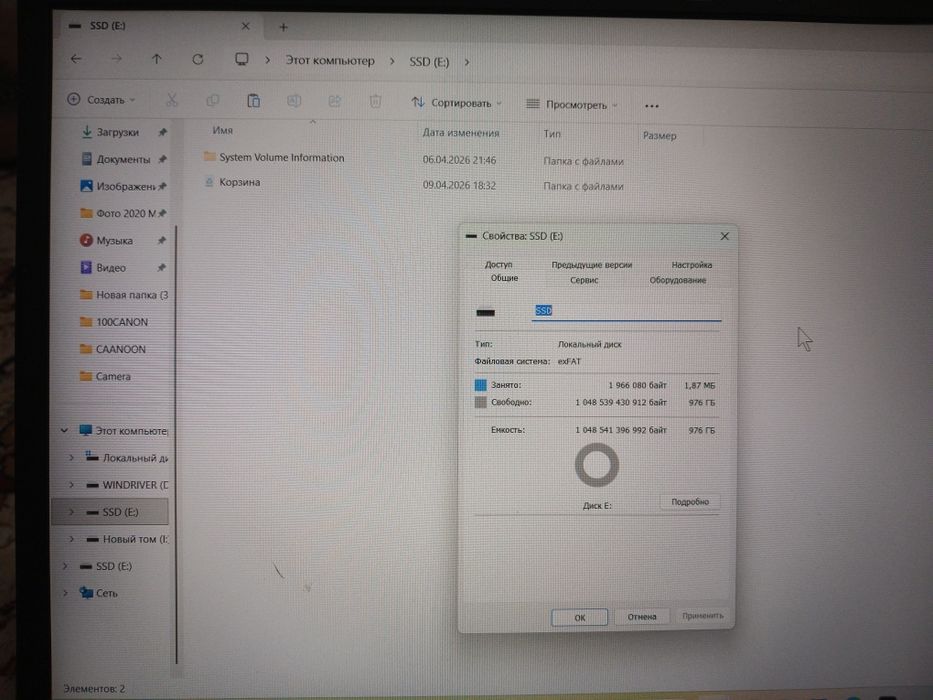This screenshot has height=700, width=933.
Task: Click the Подробно details button
Action: 690,502
